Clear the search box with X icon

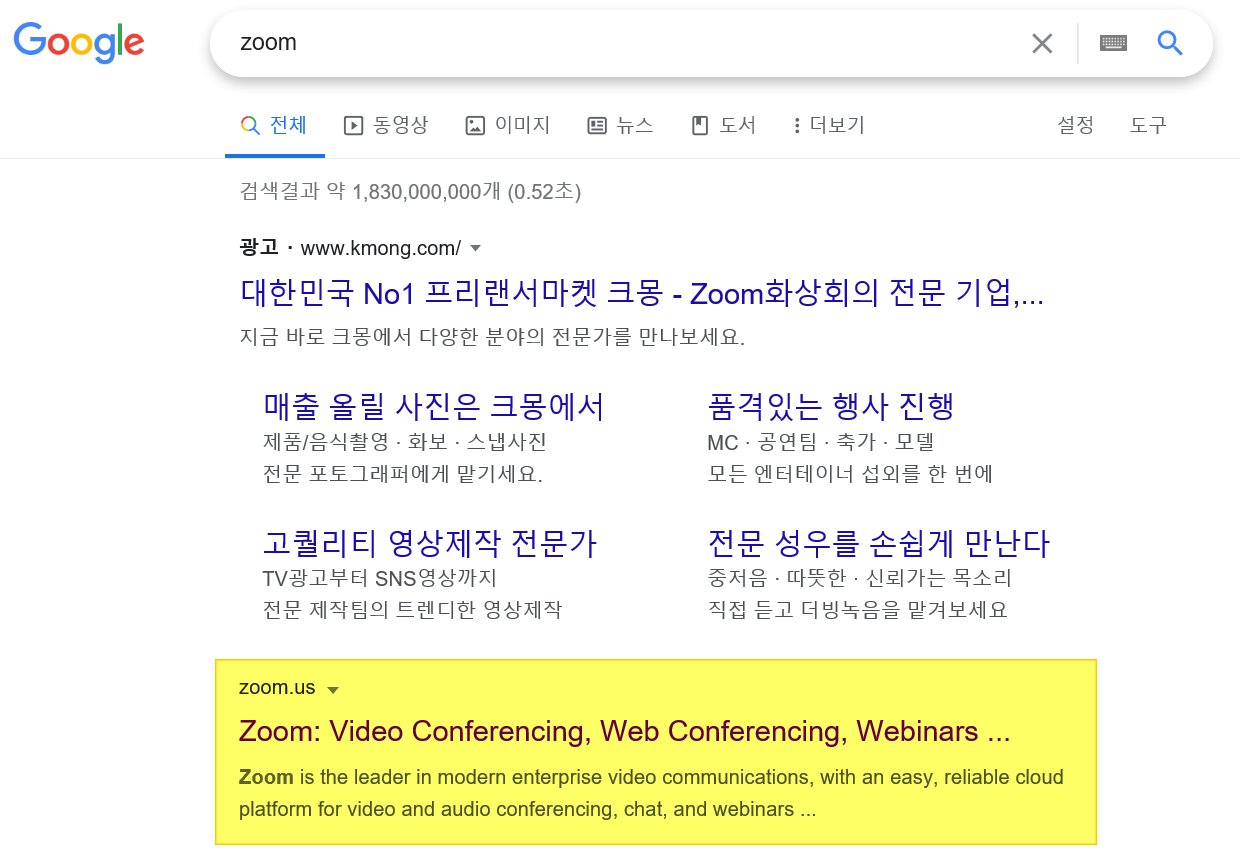pos(1042,43)
